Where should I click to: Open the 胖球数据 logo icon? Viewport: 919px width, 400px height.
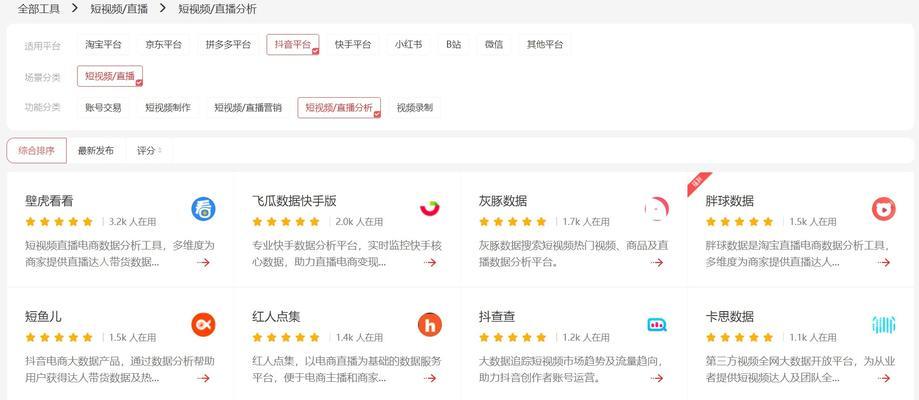tap(883, 209)
